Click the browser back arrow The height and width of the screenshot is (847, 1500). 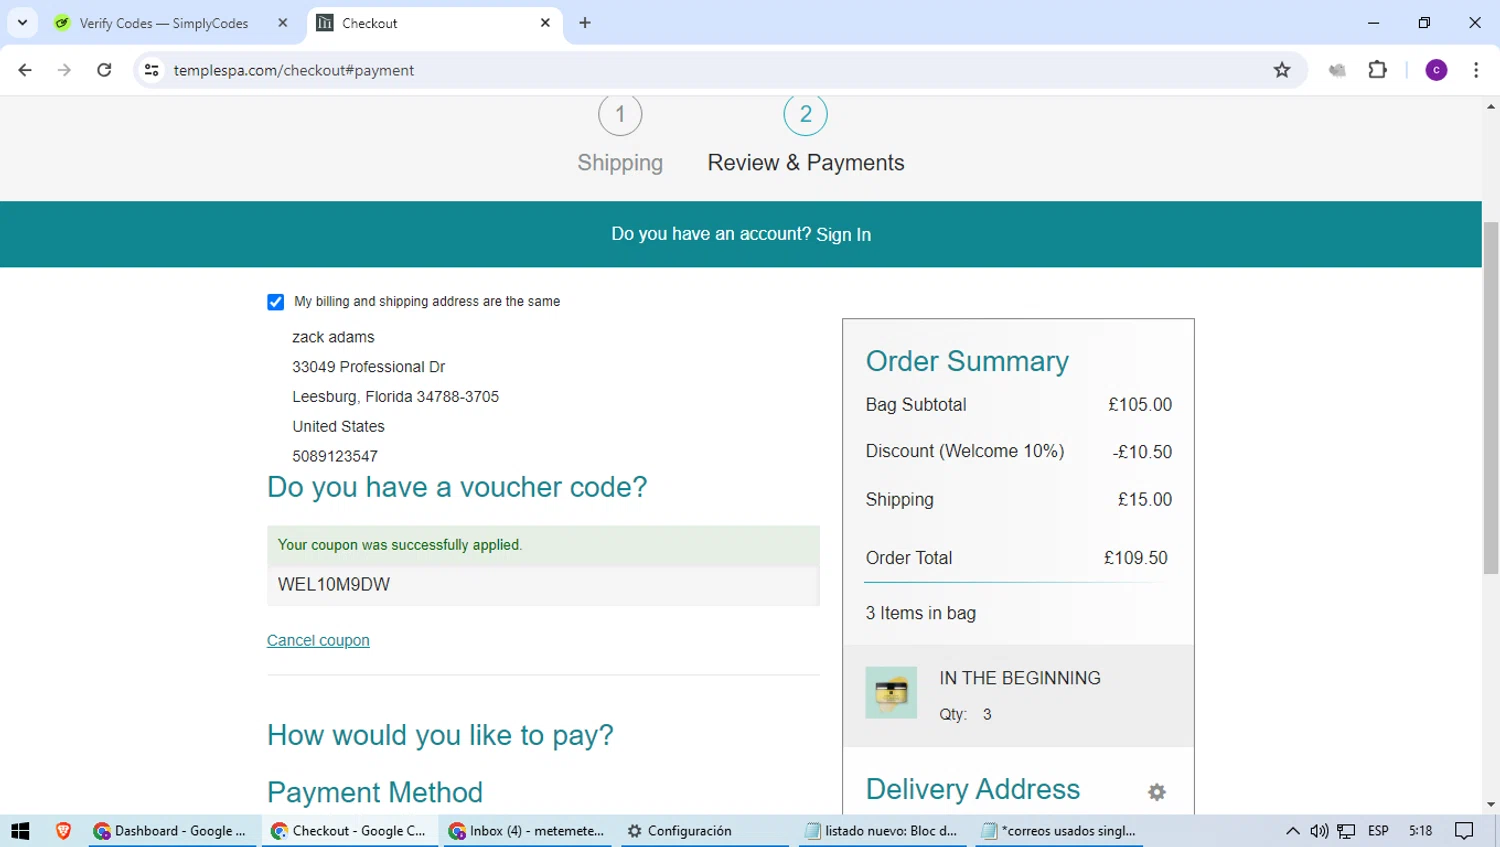[25, 70]
